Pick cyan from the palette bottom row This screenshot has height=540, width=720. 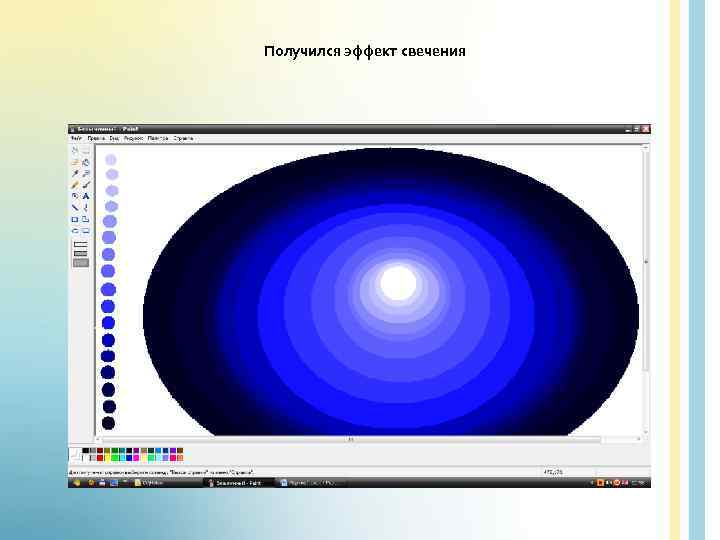click(x=122, y=458)
